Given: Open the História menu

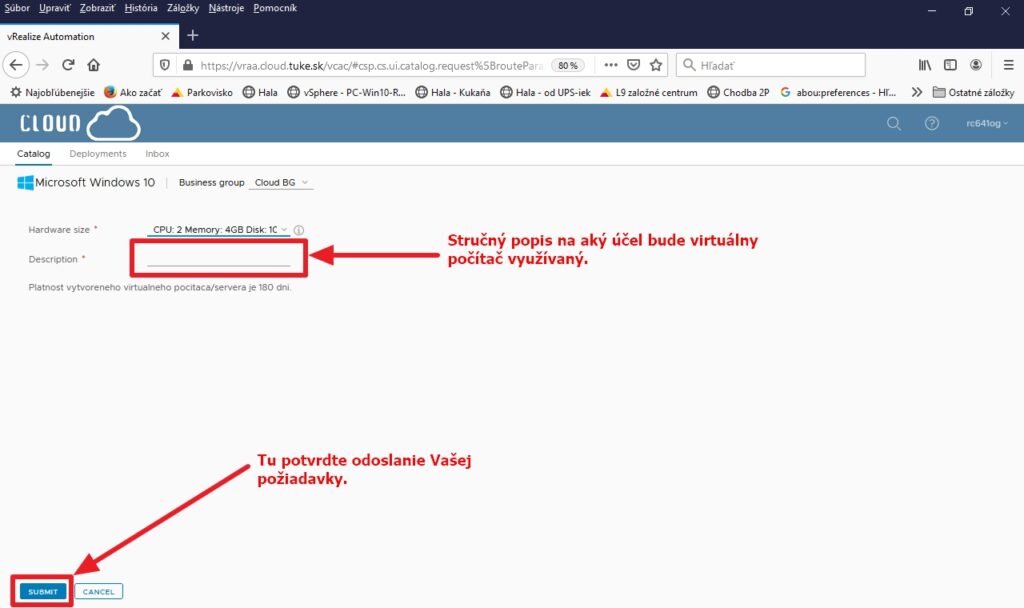Looking at the screenshot, I should (x=141, y=8).
